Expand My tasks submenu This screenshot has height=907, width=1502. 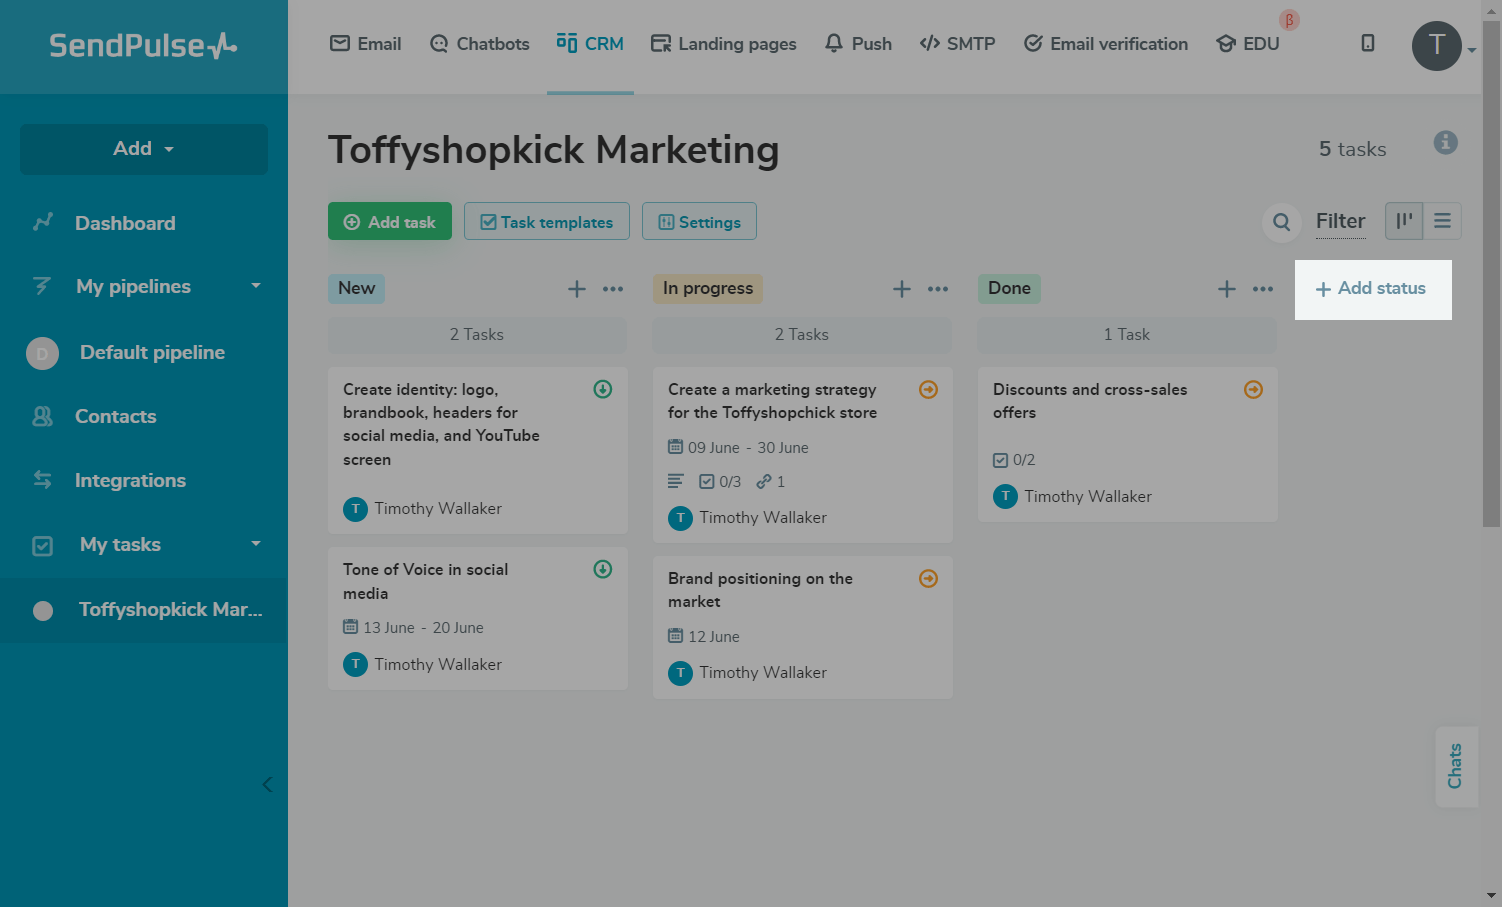click(256, 544)
